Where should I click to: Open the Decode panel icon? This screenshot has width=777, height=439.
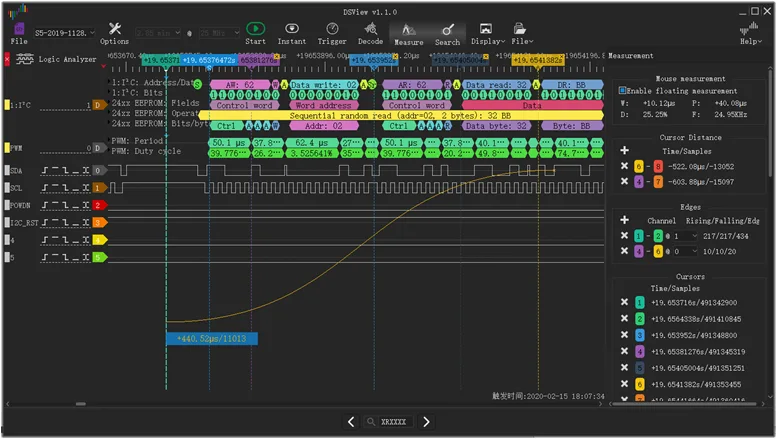tap(371, 28)
